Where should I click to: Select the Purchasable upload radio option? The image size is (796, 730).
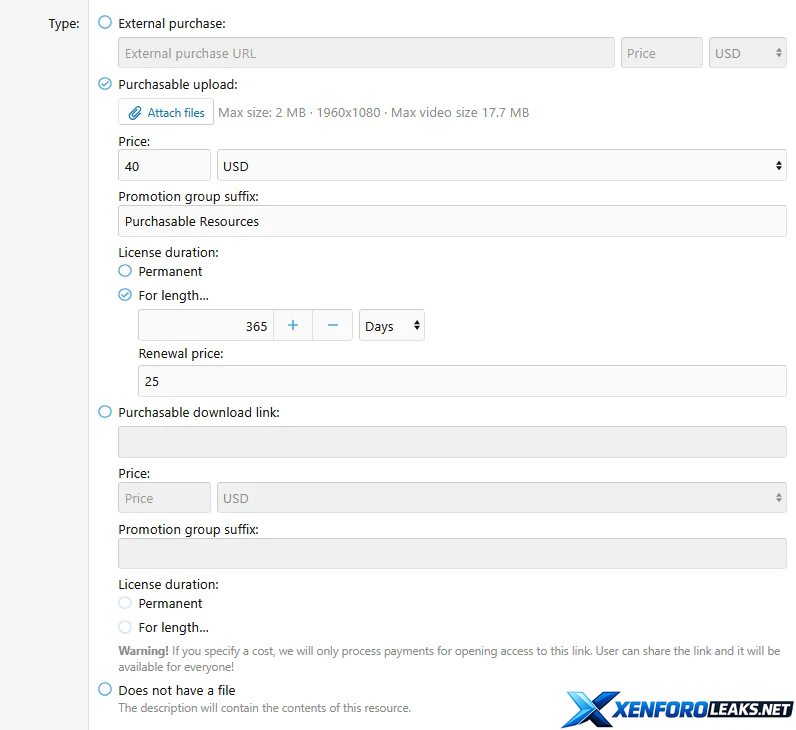pos(105,84)
